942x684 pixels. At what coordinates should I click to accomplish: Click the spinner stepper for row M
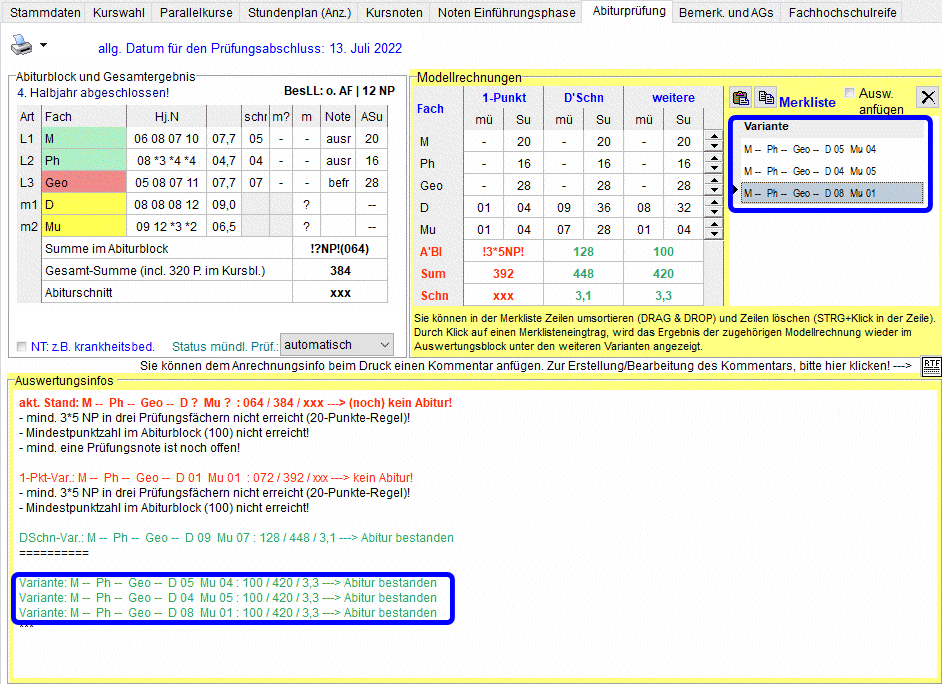(713, 142)
